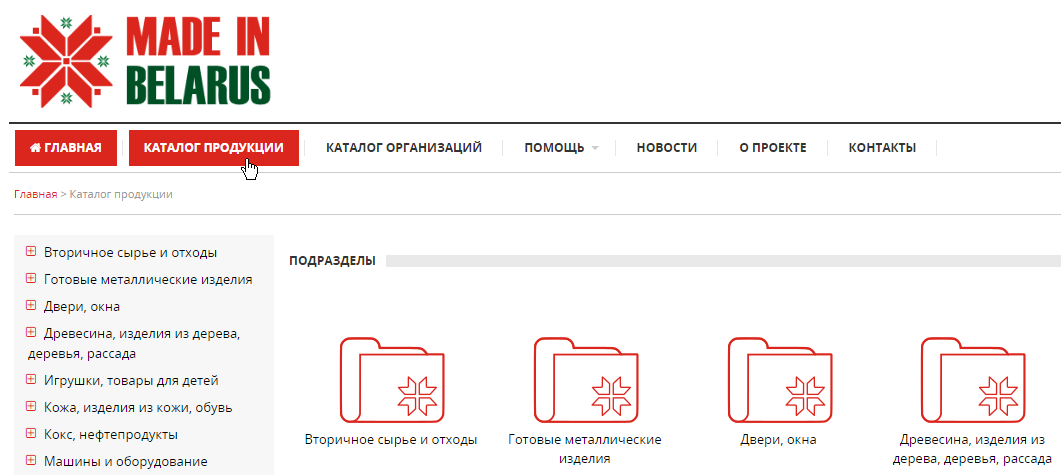1061x475 pixels.
Task: Open Каталог продукции menu item
Action: click(213, 148)
